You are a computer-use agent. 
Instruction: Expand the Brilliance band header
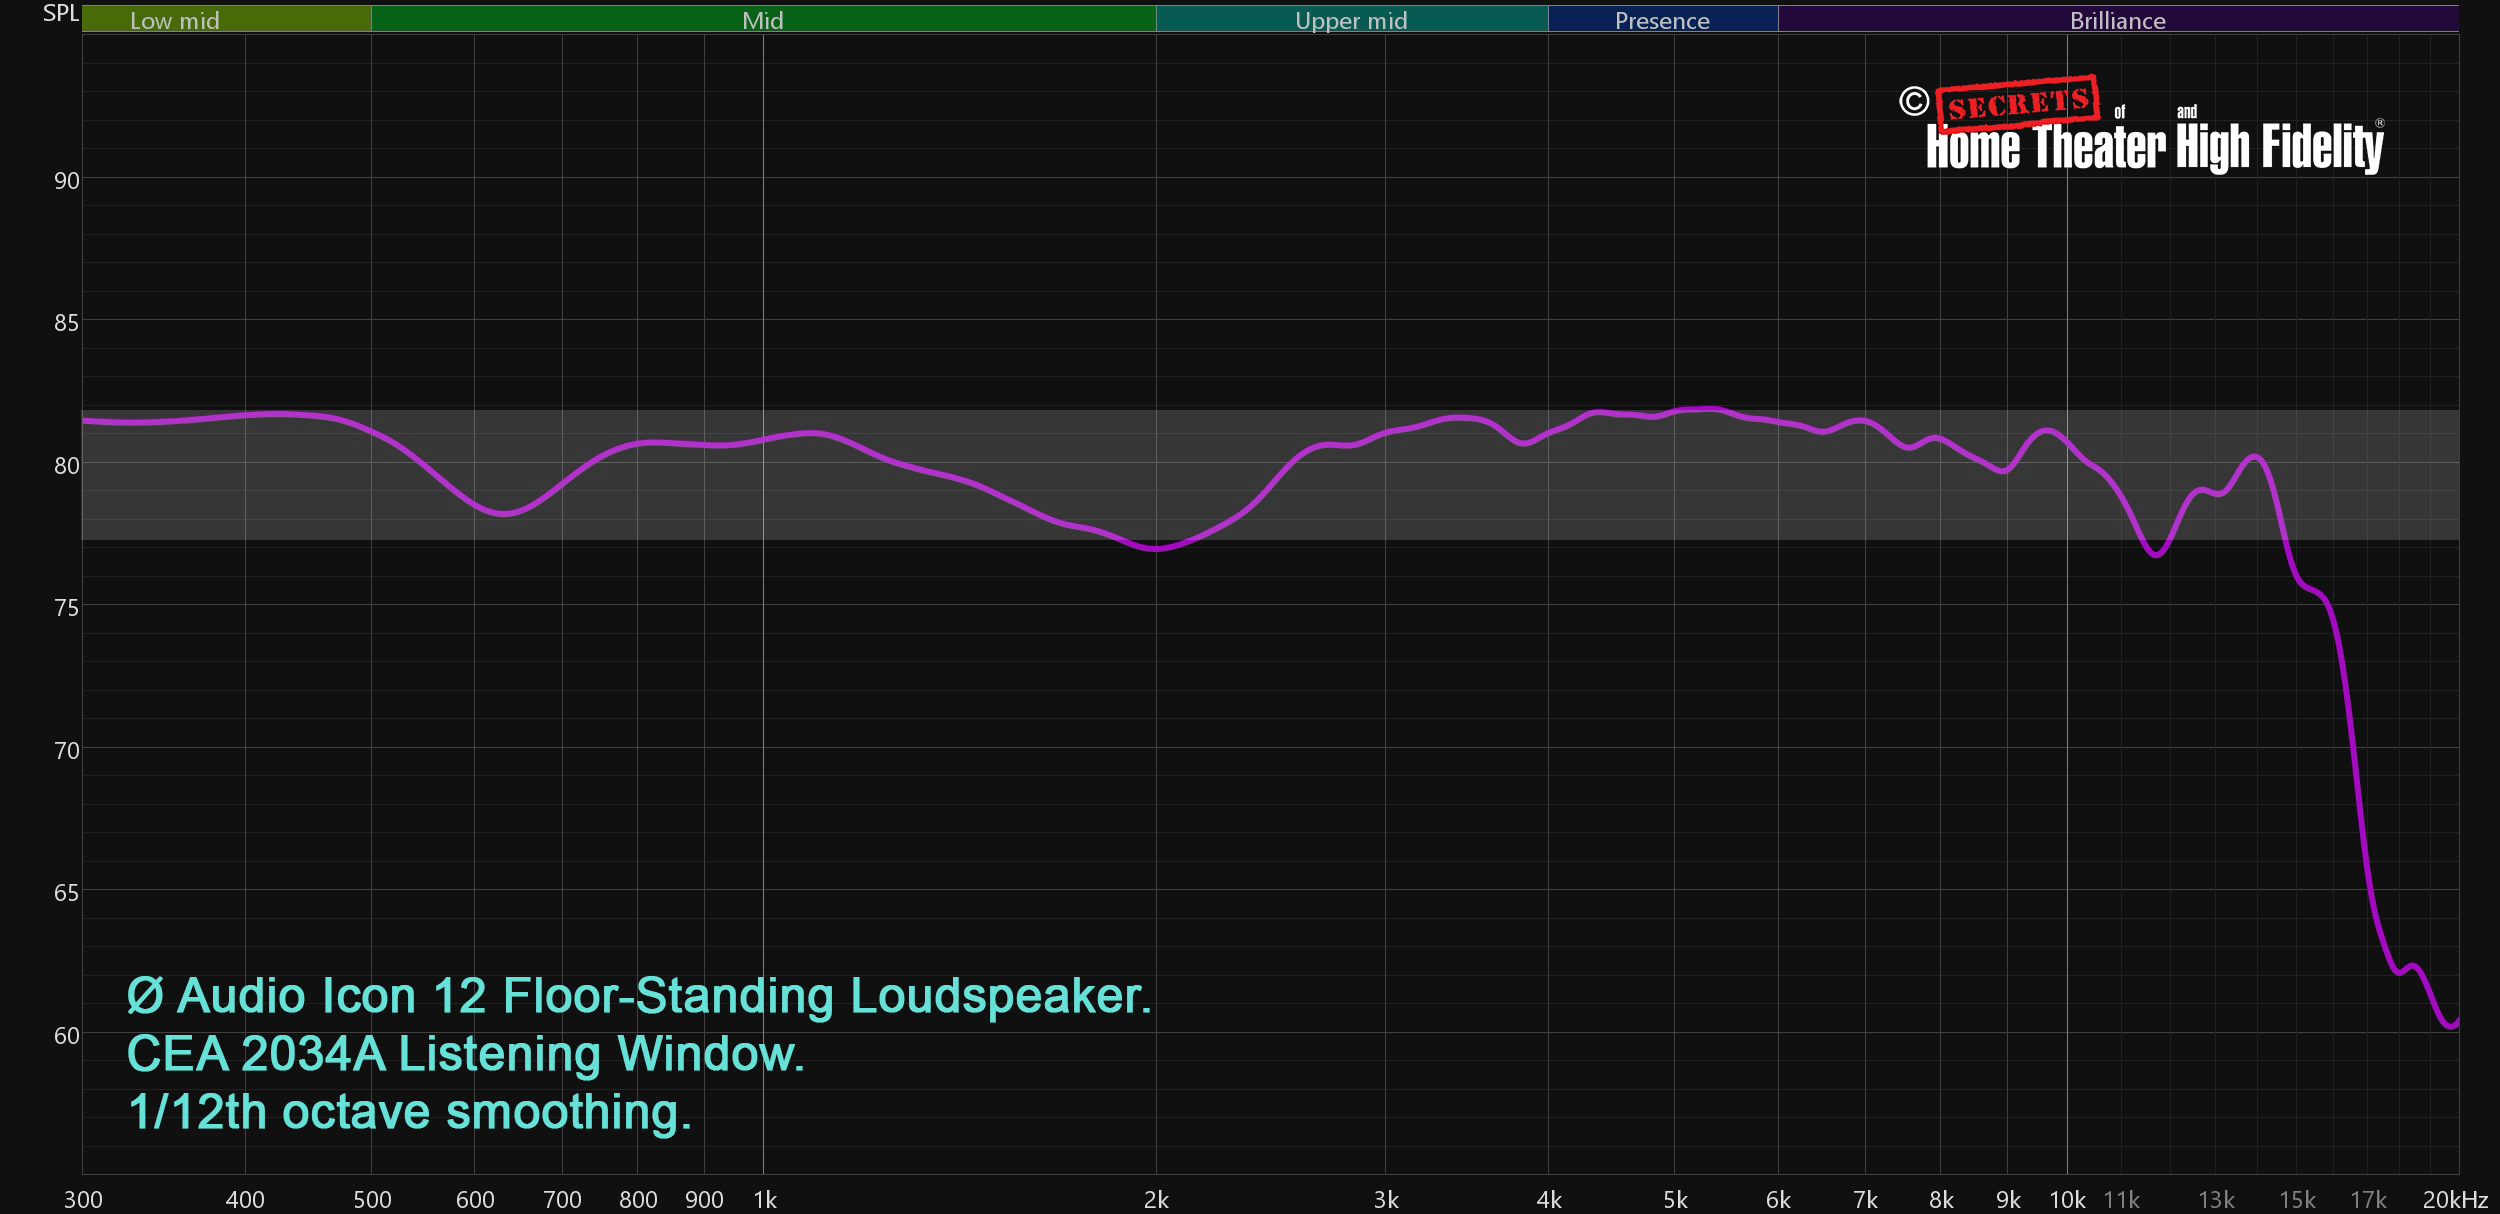click(2117, 19)
